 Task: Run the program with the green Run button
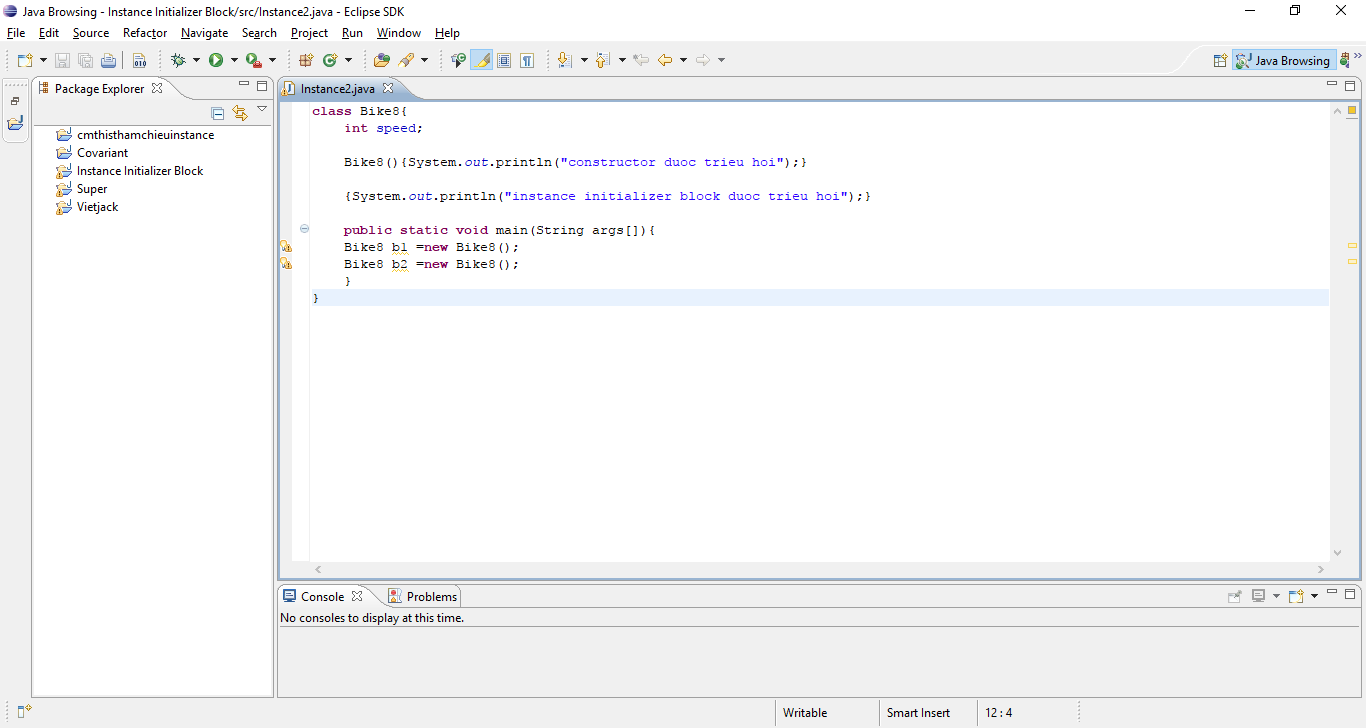[x=216, y=61]
